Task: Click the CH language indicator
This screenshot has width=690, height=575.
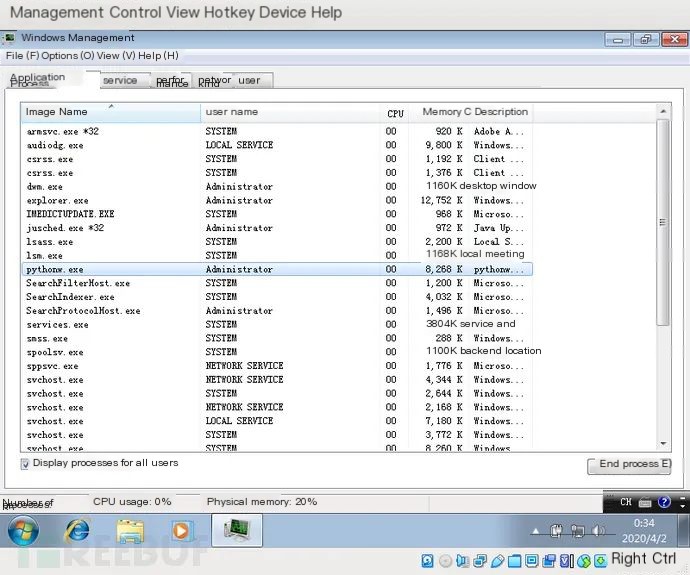Action: pos(626,502)
